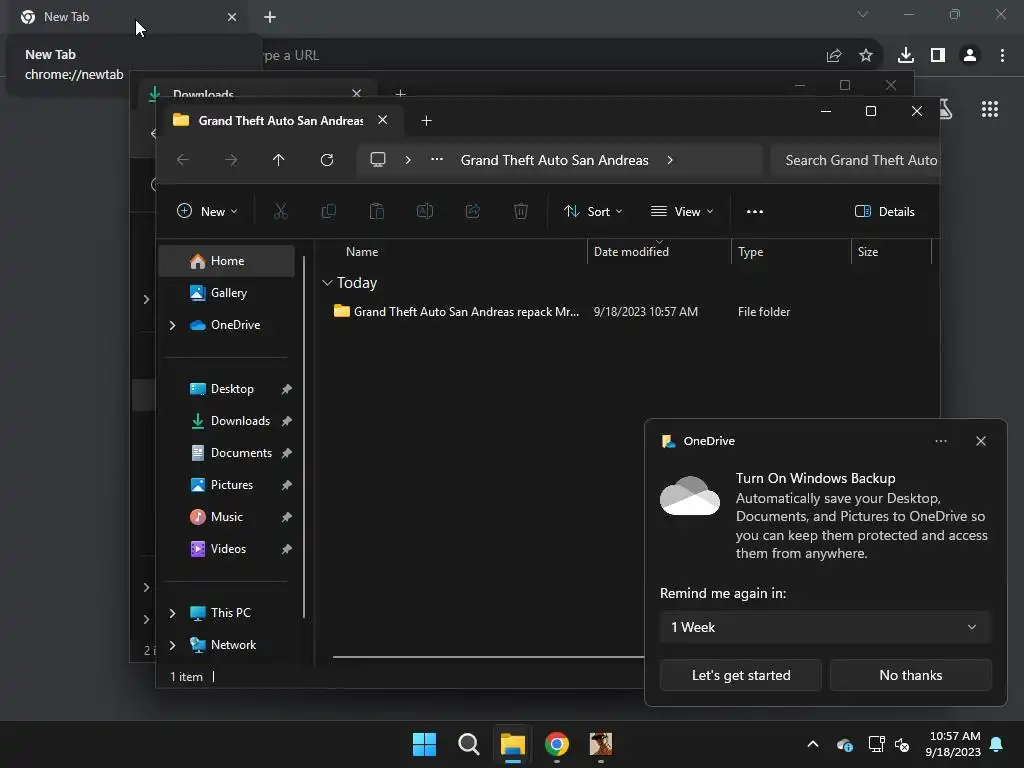Expand OneDrive in navigation pane

pyautogui.click(x=172, y=325)
